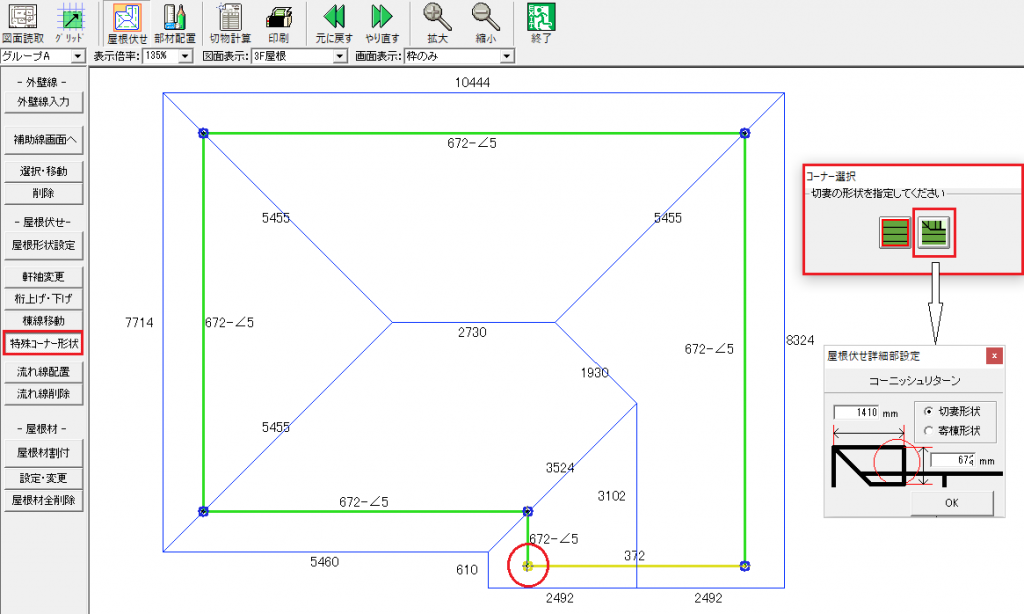Click the 流れ線削除 button
The image size is (1024, 614).
(43, 394)
